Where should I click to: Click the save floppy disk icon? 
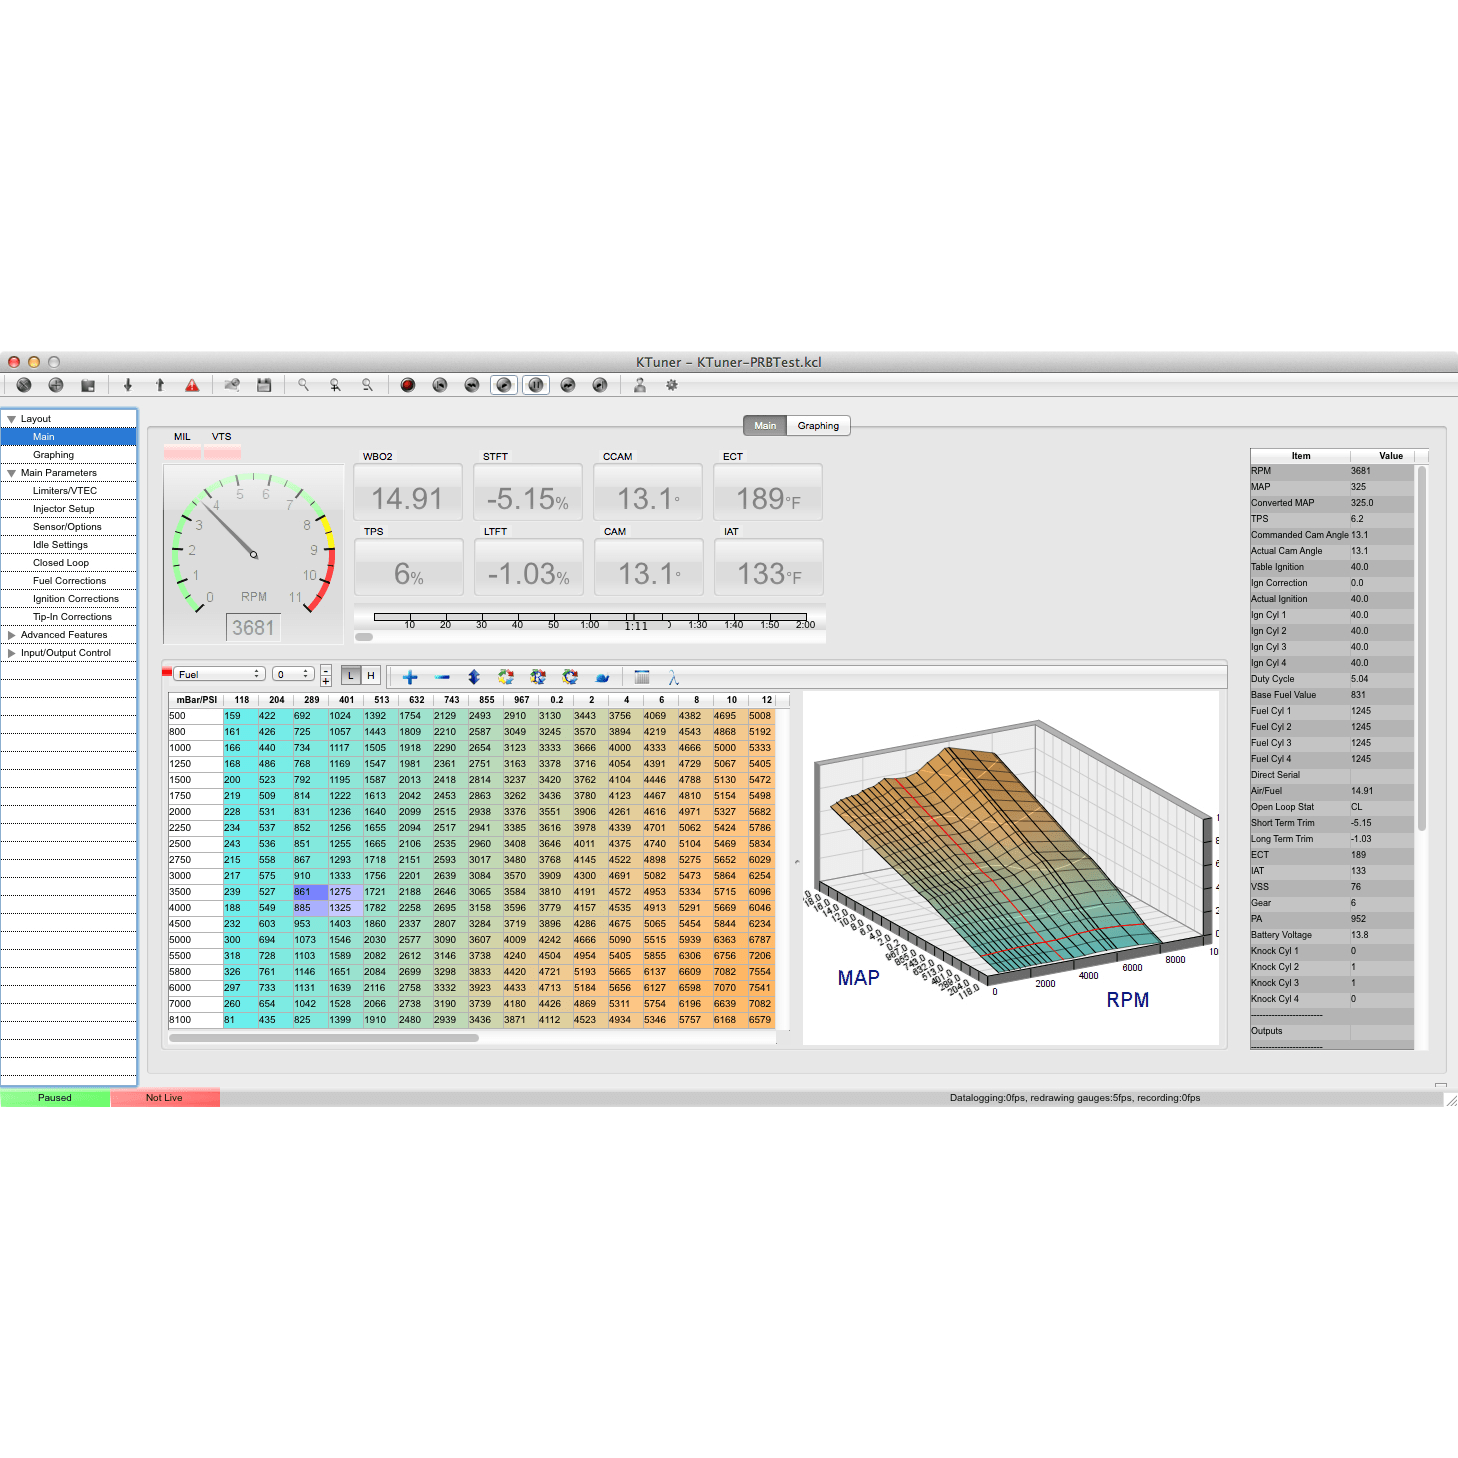(264, 385)
